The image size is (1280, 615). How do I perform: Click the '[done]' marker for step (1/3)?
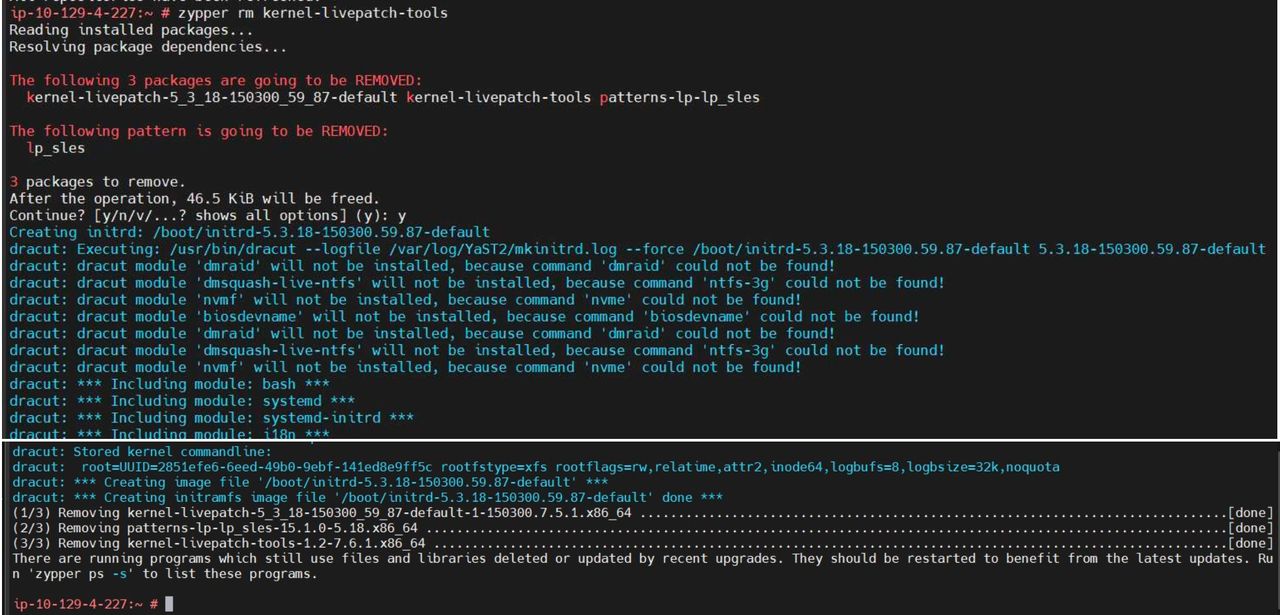(1250, 513)
